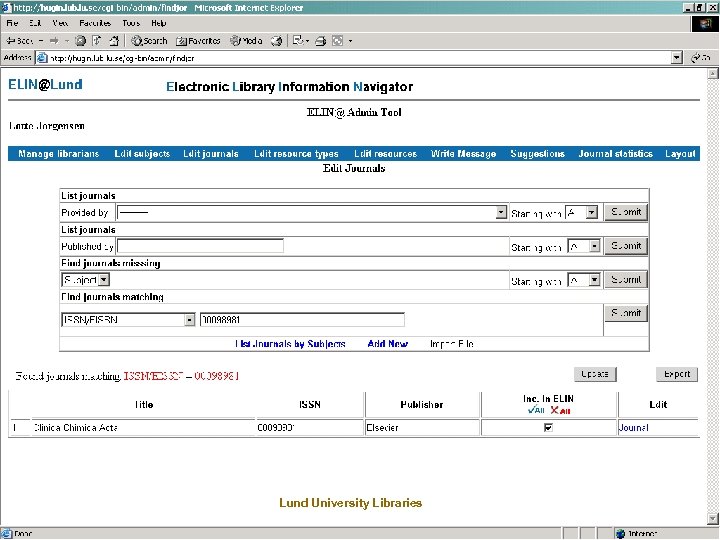The width and height of the screenshot is (720, 540).
Task: Go to Suggestions tab
Action: [x=537, y=154]
